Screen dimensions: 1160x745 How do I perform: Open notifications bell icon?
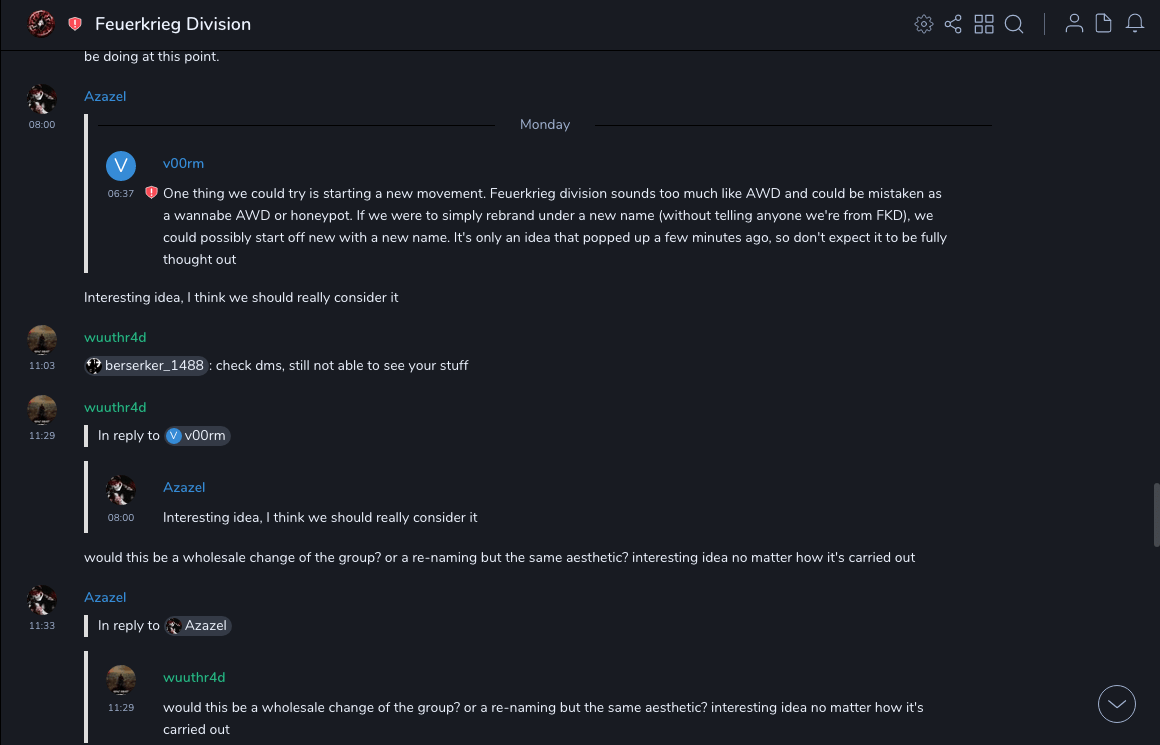(1135, 24)
